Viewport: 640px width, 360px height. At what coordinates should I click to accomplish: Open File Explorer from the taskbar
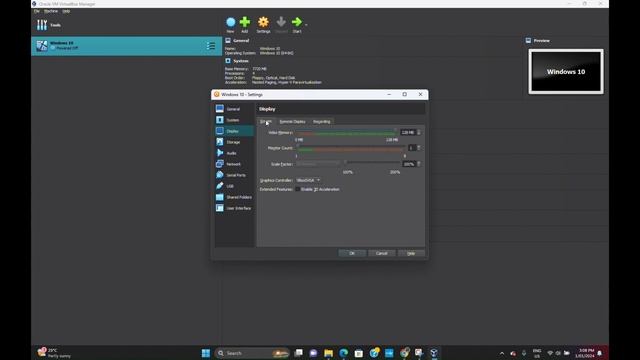pos(329,353)
